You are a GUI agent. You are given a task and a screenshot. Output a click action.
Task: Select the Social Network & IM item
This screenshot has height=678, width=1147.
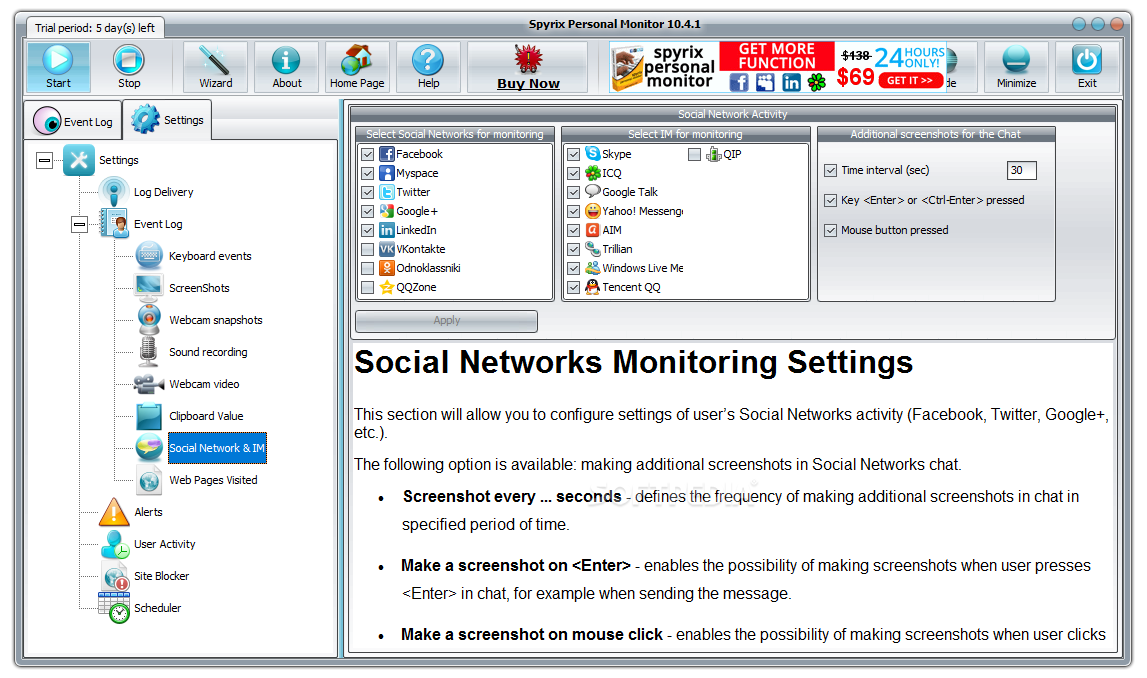click(x=217, y=448)
